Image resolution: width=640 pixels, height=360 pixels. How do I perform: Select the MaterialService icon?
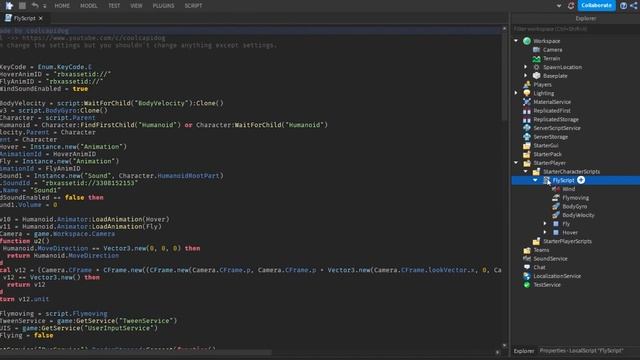pos(527,102)
